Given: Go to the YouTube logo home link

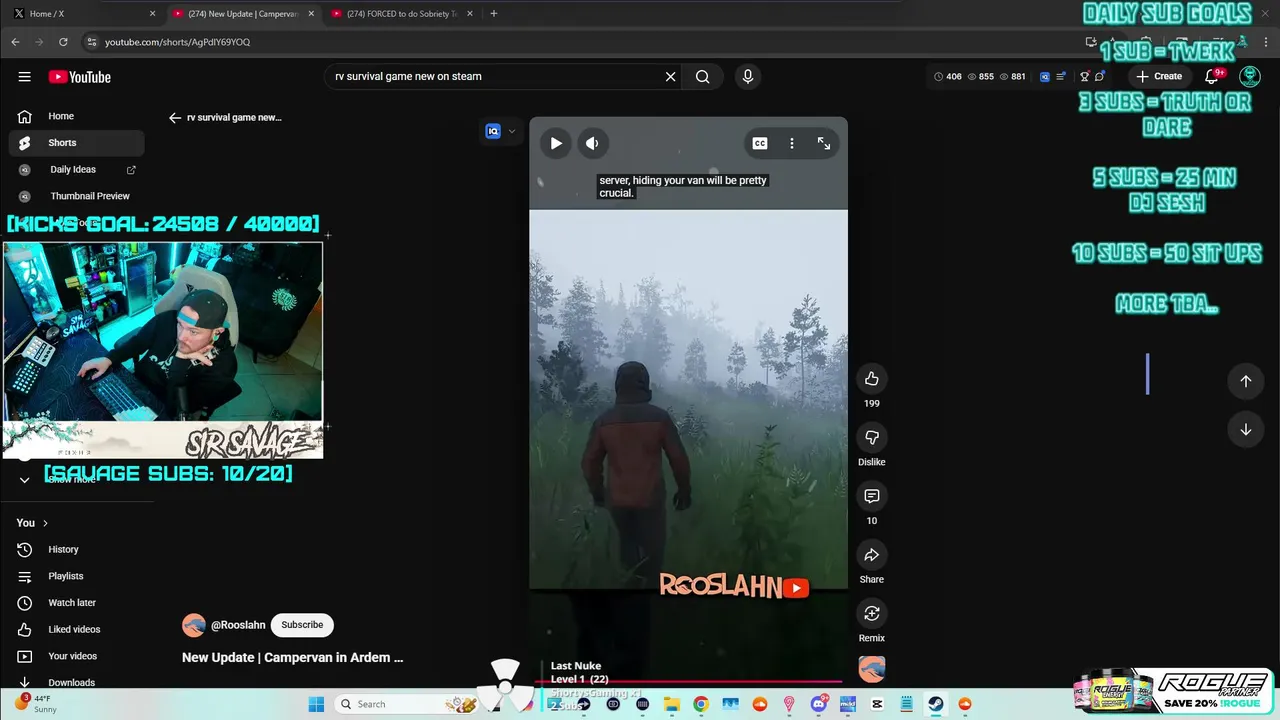Looking at the screenshot, I should pyautogui.click(x=80, y=77).
